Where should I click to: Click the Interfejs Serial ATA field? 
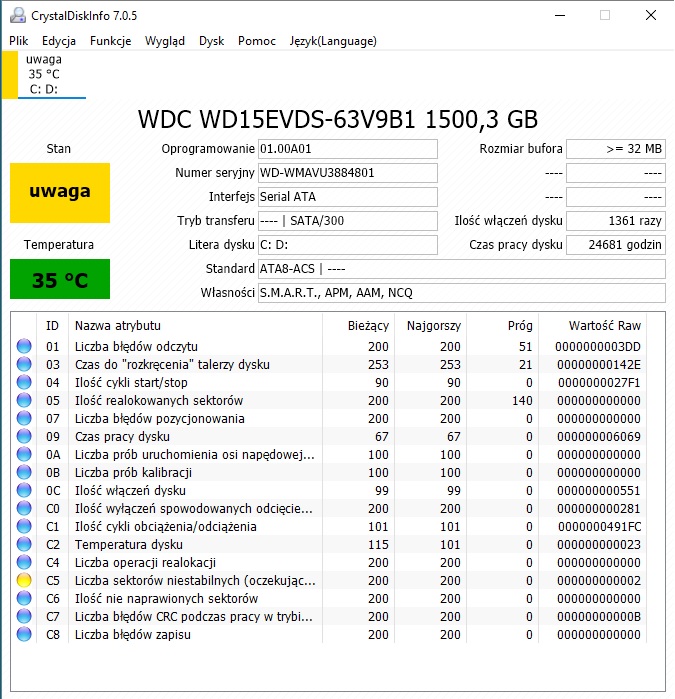click(348, 197)
